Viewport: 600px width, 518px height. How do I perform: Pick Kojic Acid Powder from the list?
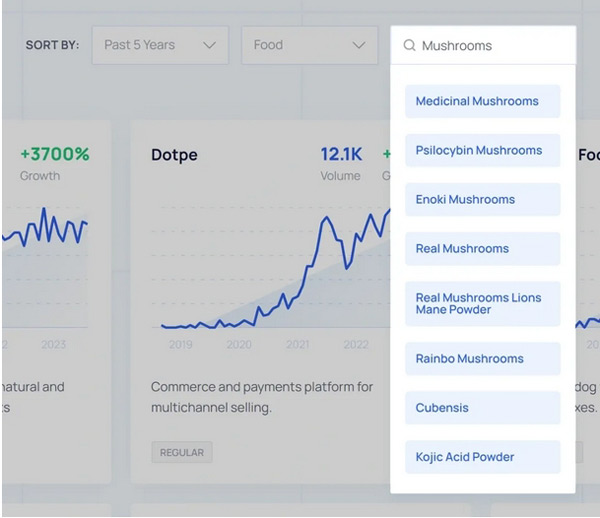(482, 457)
